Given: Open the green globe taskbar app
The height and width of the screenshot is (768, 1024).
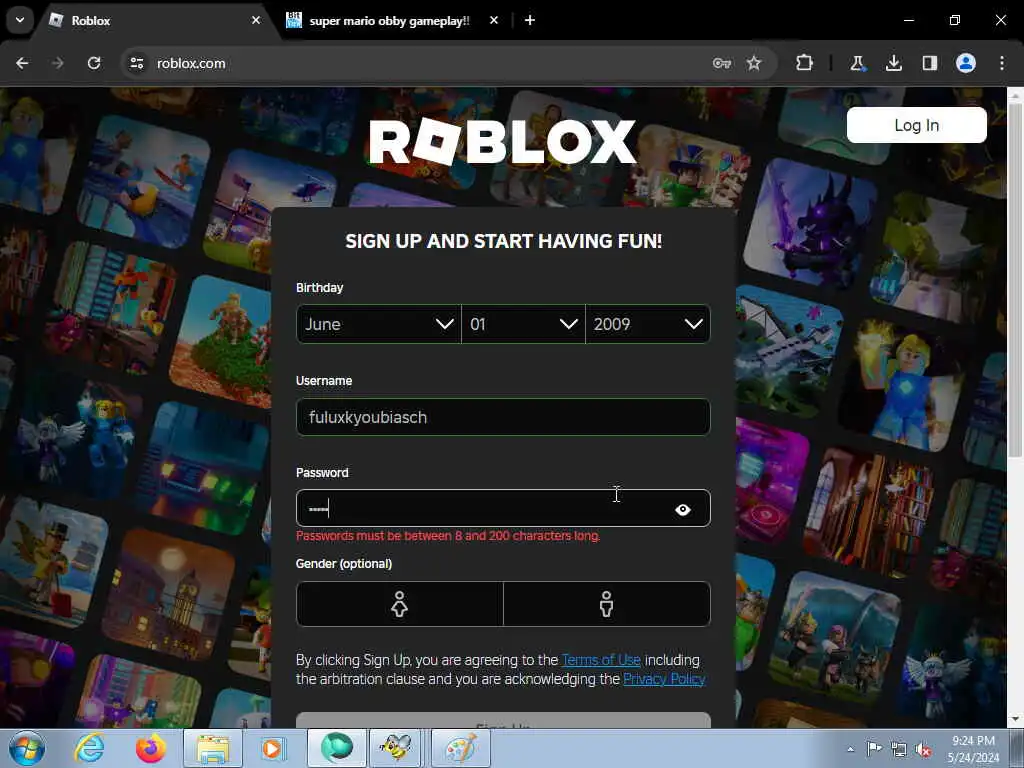Looking at the screenshot, I should coord(336,748).
